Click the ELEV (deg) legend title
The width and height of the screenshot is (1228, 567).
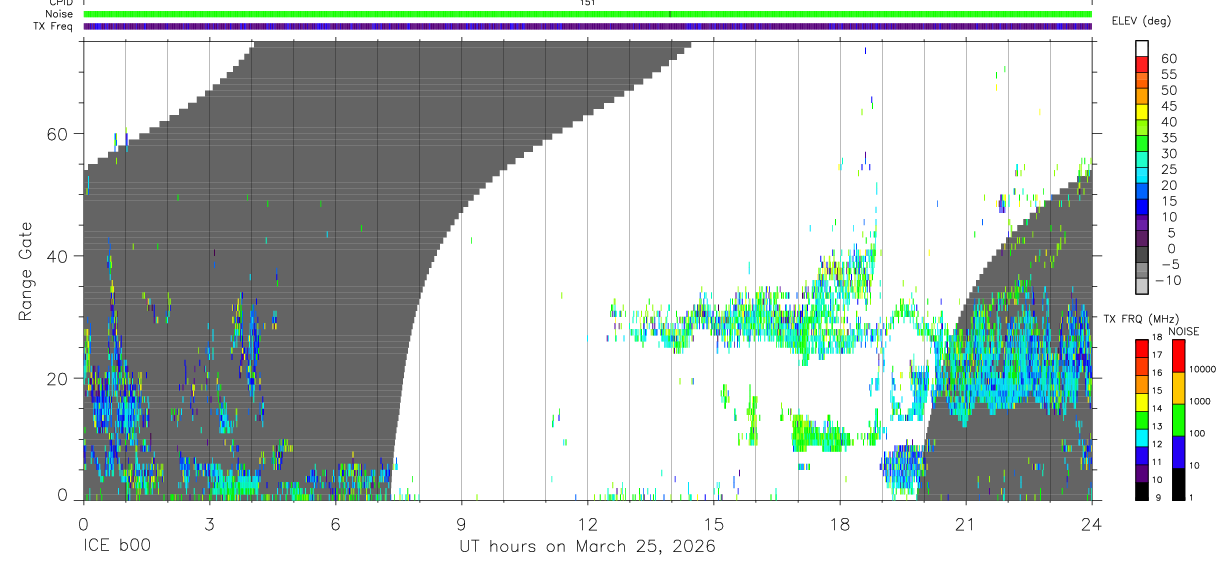point(1141,21)
